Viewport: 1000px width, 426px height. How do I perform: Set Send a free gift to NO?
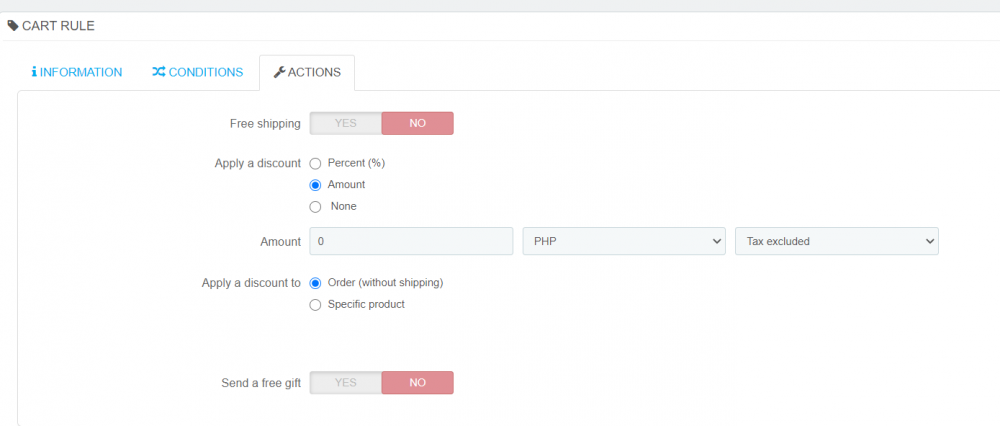(417, 383)
